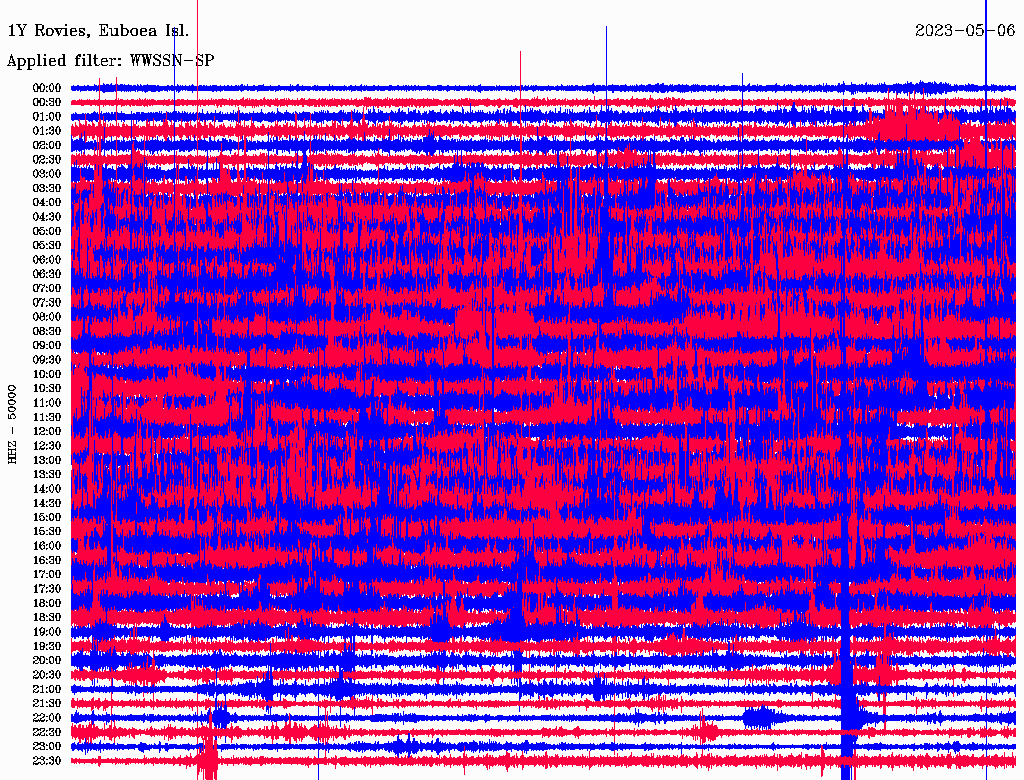Select the 22:30 time label
This screenshot has width=1024, height=780.
[47, 732]
